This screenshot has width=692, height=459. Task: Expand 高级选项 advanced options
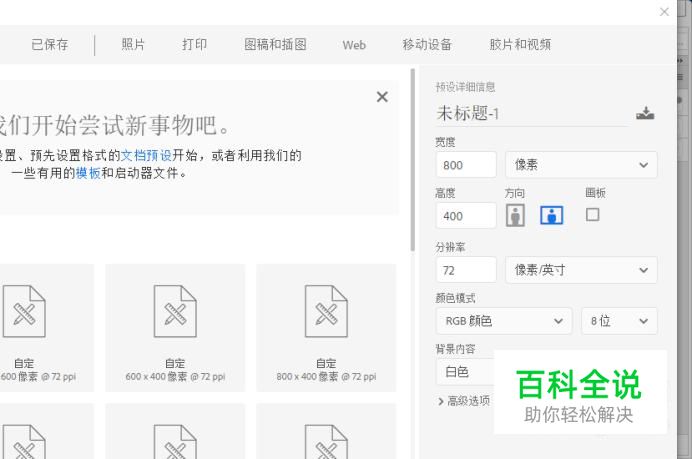(x=464, y=401)
